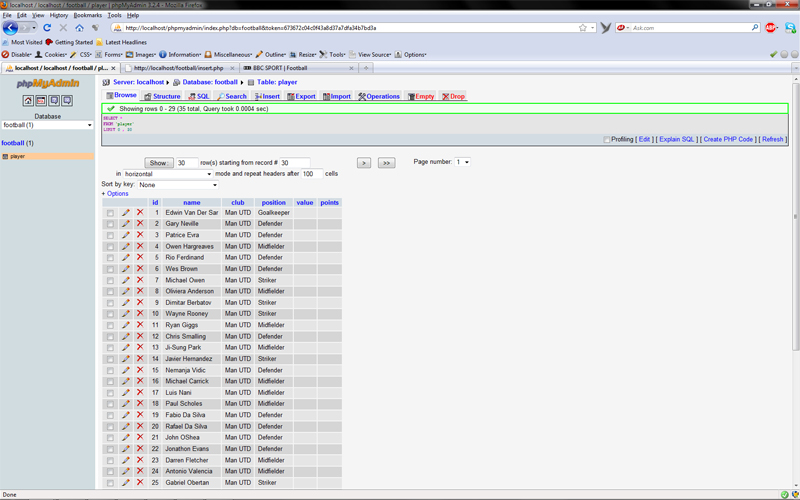Edit pencil for Patrice Evra
This screenshot has height=500, width=800.
pos(126,235)
